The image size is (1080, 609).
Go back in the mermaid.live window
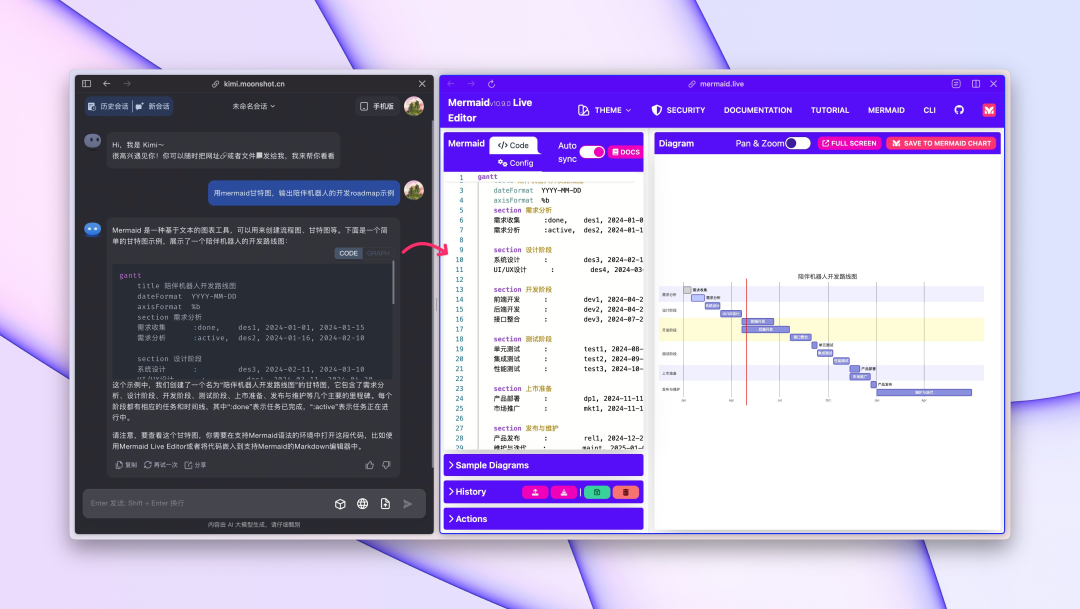pos(451,84)
